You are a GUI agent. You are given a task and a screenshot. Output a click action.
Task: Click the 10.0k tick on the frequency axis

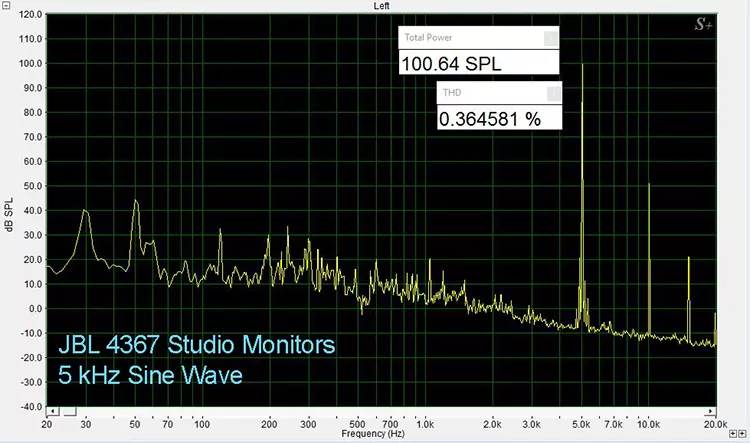(x=648, y=424)
